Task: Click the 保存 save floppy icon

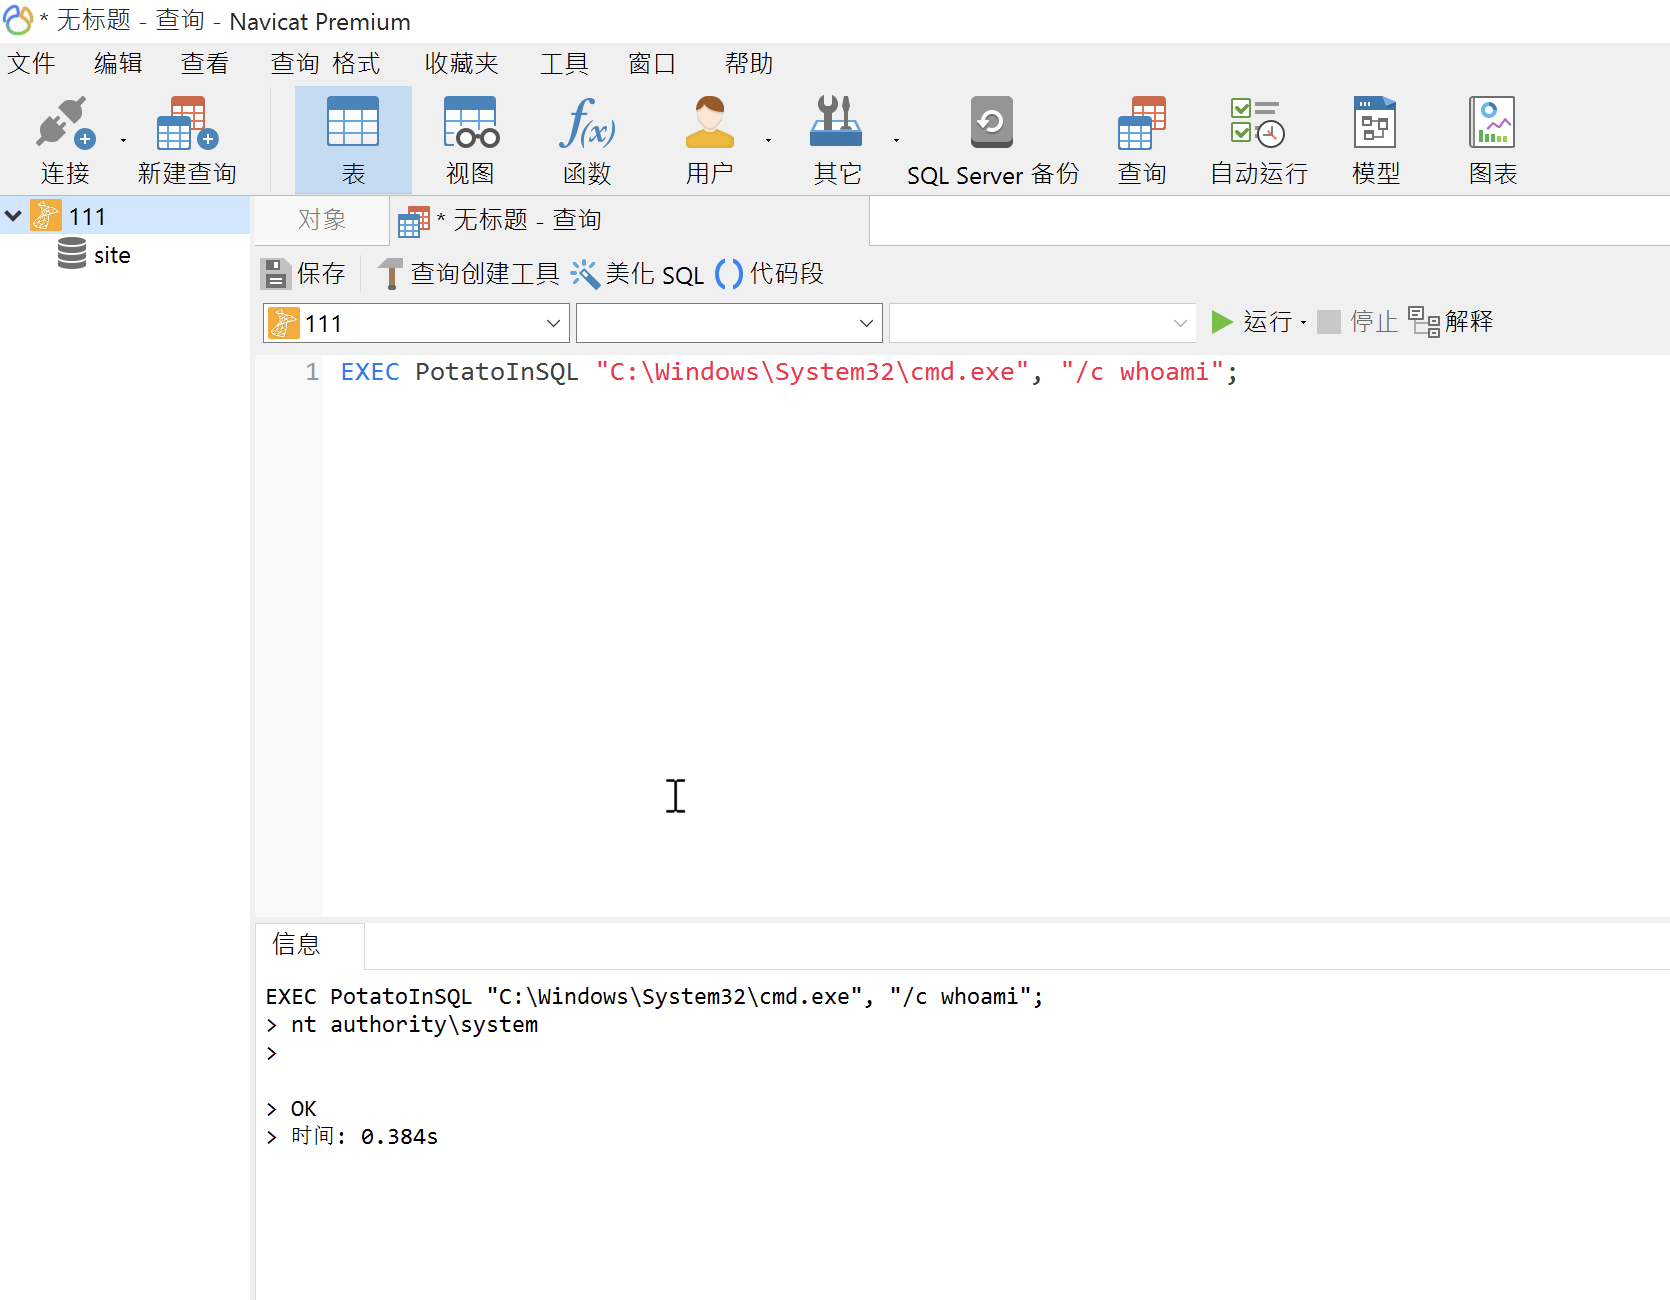Action: pos(275,273)
